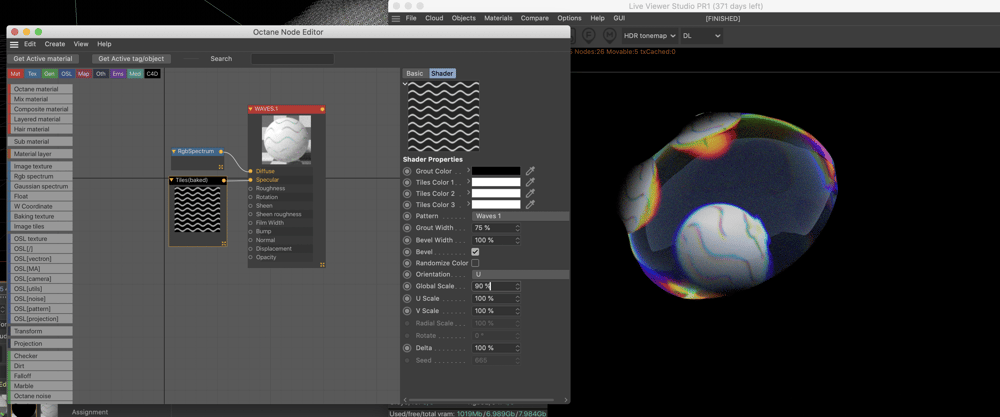Enable the Randomize Color checkbox
1000x417 pixels.
475,263
